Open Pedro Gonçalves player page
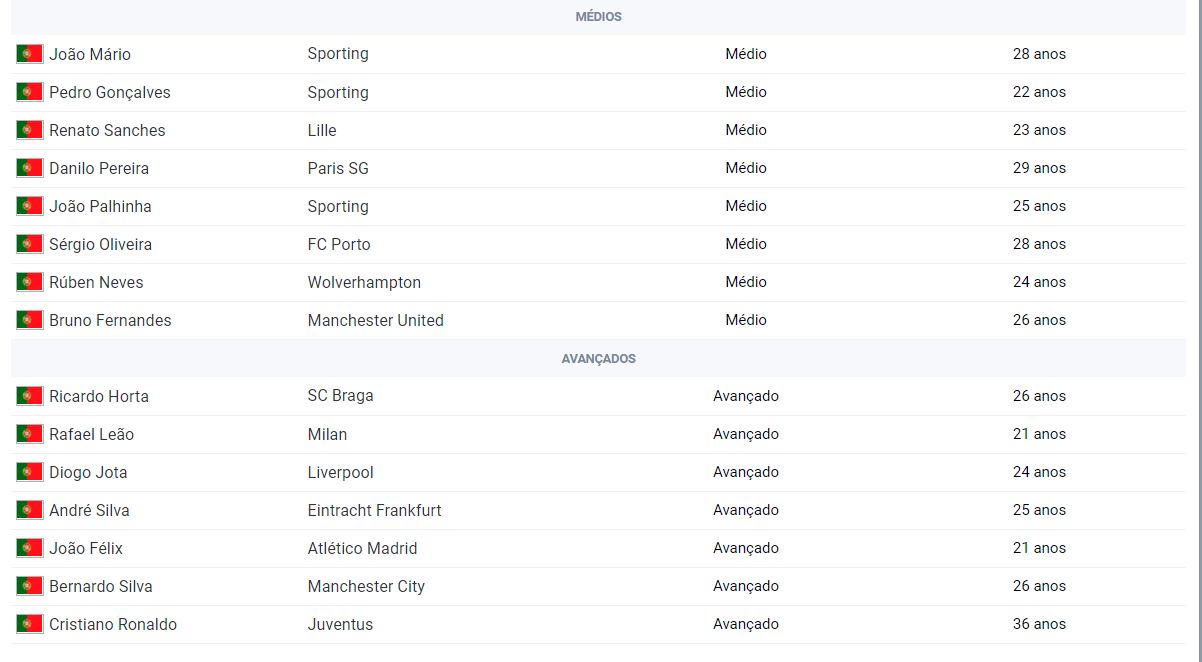This screenshot has height=662, width=1202. [x=110, y=92]
